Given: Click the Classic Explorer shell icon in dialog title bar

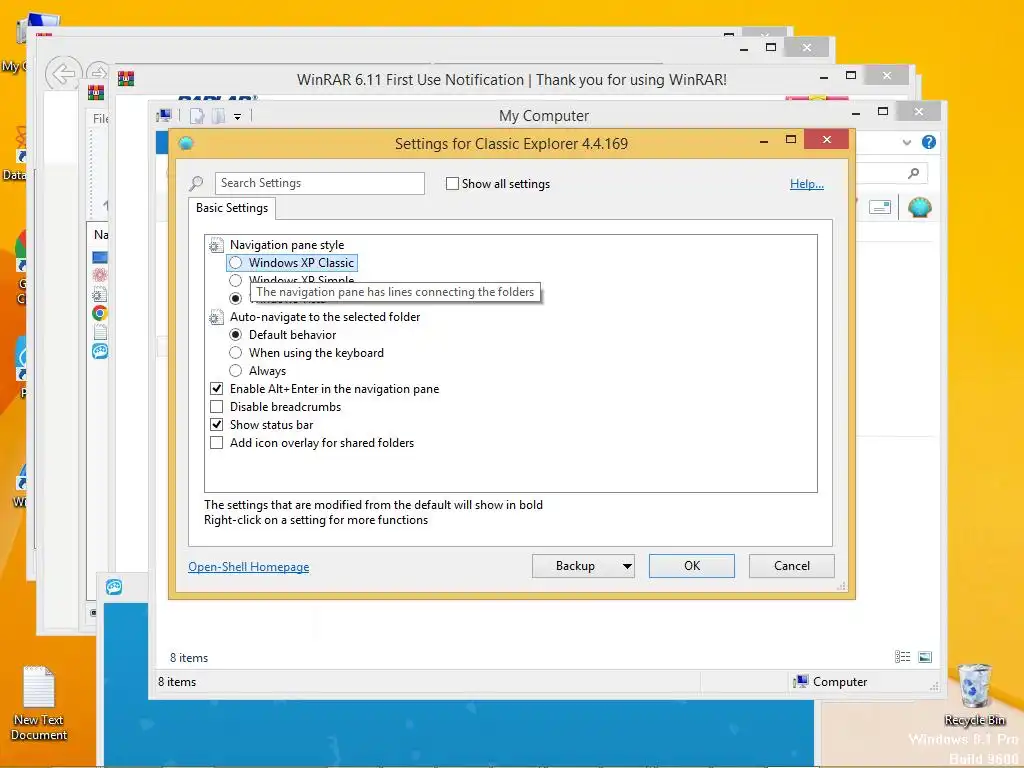Looking at the screenshot, I should (186, 143).
